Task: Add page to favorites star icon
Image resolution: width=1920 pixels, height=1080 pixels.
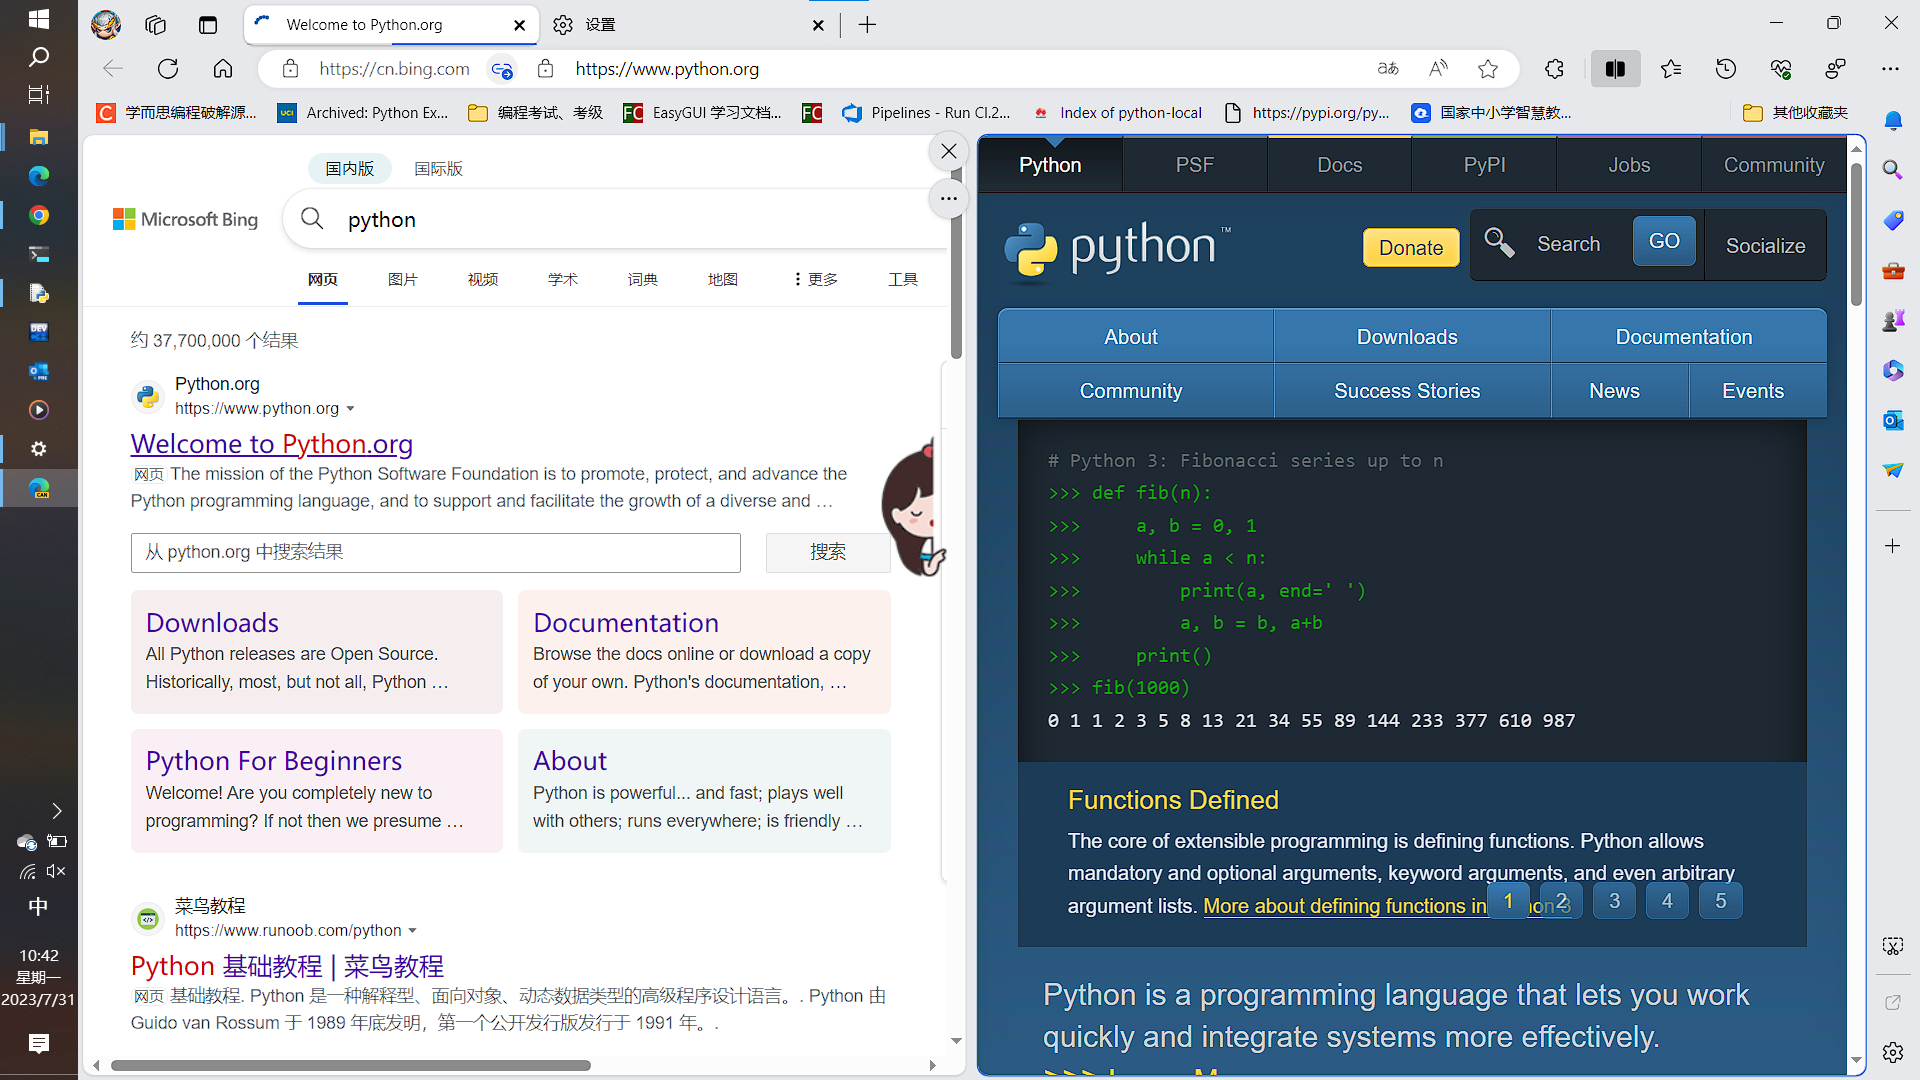Action: click(x=1488, y=69)
